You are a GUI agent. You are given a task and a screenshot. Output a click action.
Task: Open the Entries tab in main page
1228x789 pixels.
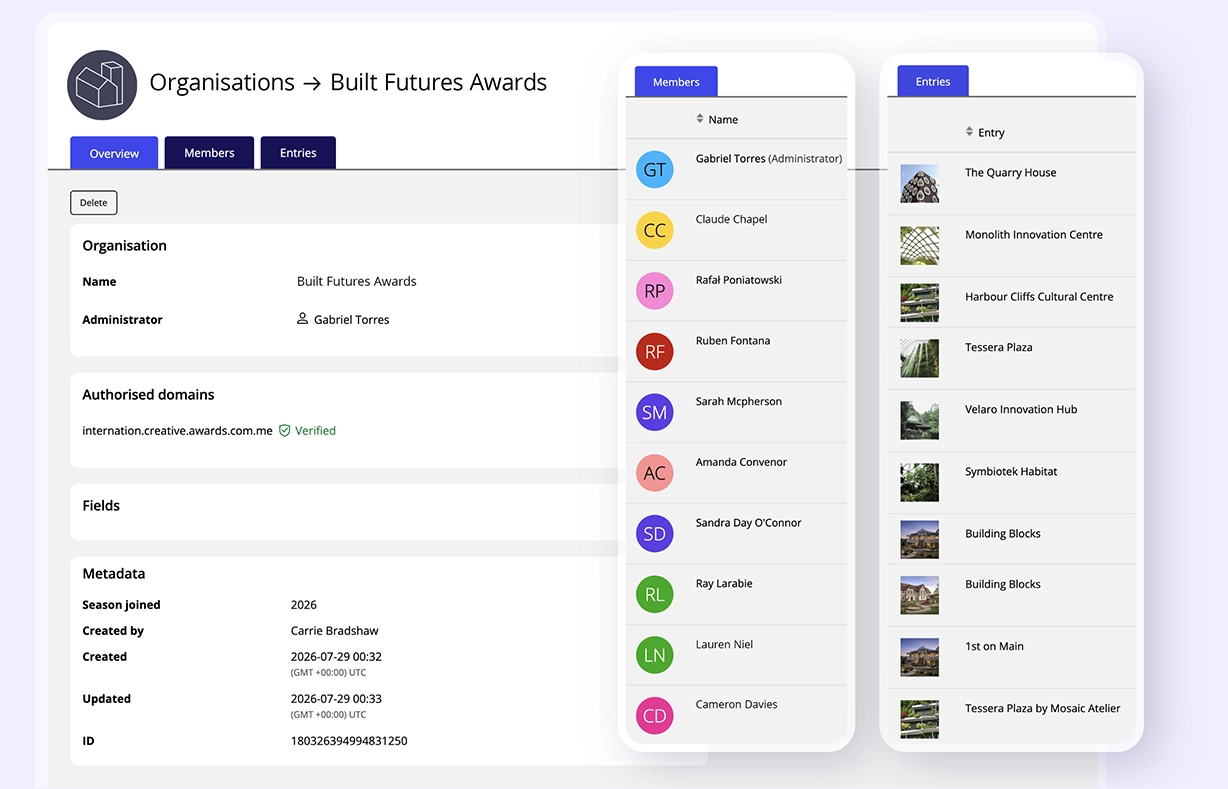tap(298, 153)
